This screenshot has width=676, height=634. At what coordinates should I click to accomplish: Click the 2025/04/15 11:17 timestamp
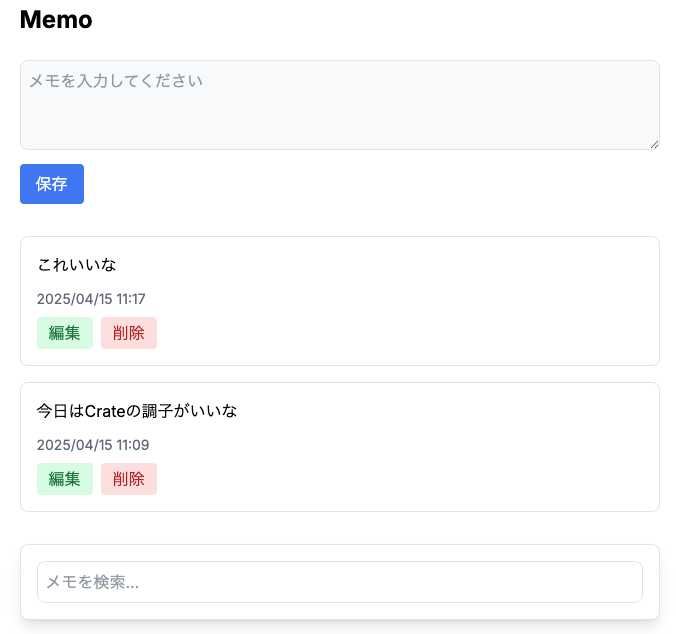(91, 299)
